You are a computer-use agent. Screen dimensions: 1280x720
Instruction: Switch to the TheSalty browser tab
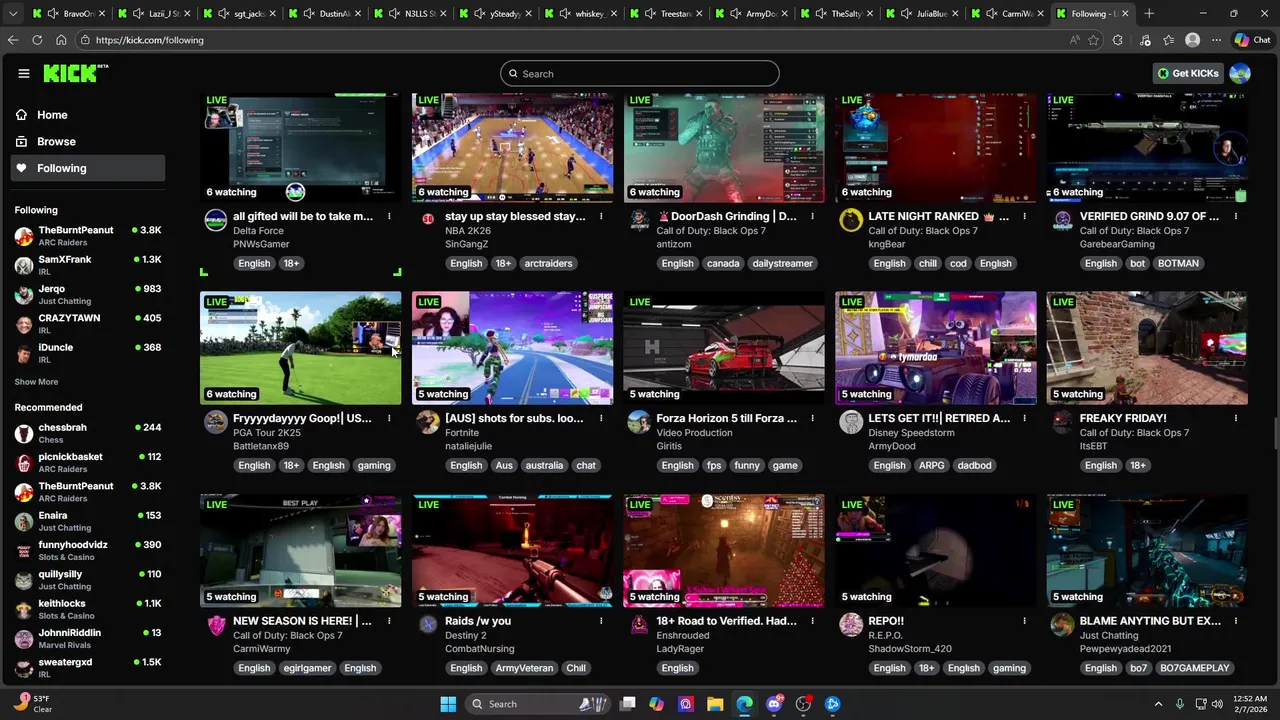click(x=838, y=14)
